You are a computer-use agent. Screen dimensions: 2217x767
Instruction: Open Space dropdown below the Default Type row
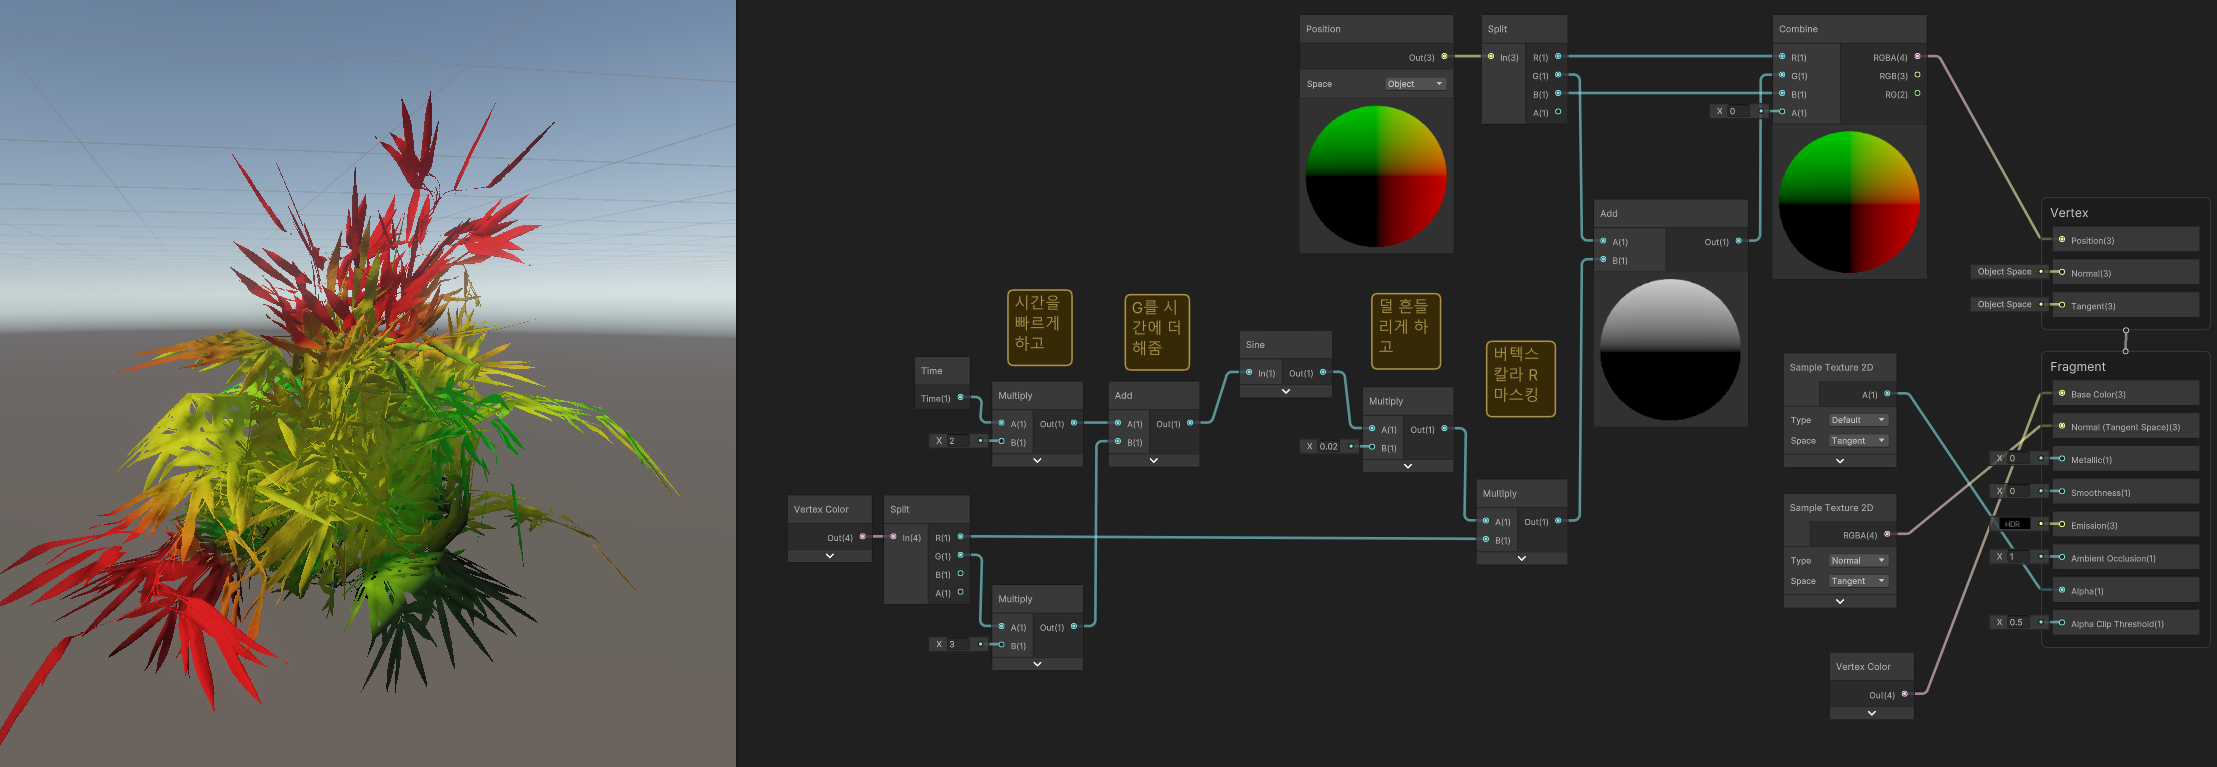[x=1858, y=441]
